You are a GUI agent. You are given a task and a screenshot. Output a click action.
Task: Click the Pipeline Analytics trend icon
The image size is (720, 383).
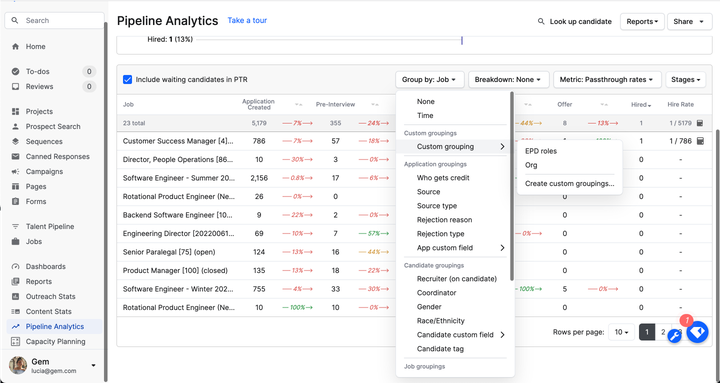coord(16,327)
